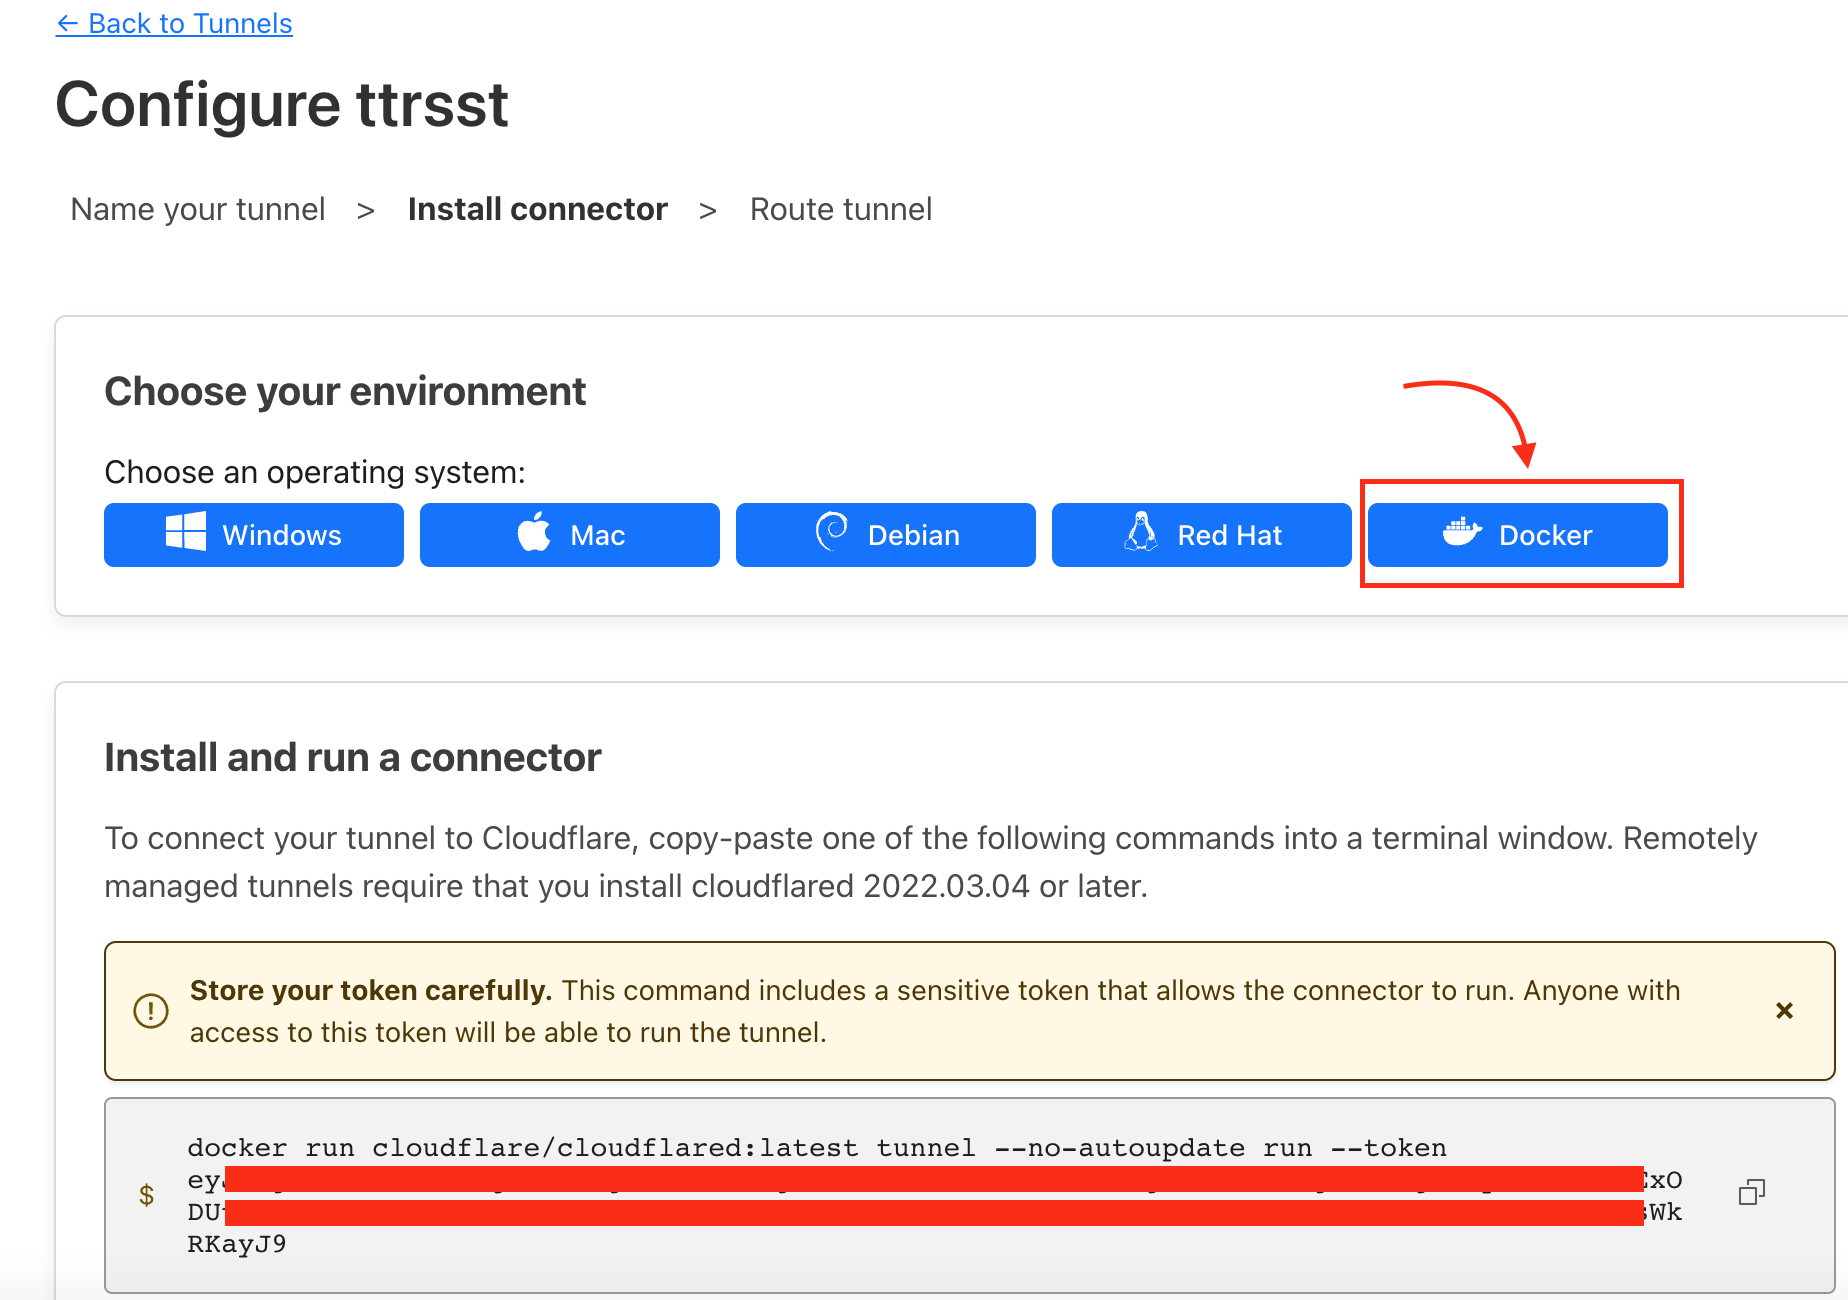Click the Debian swirl icon

832,532
